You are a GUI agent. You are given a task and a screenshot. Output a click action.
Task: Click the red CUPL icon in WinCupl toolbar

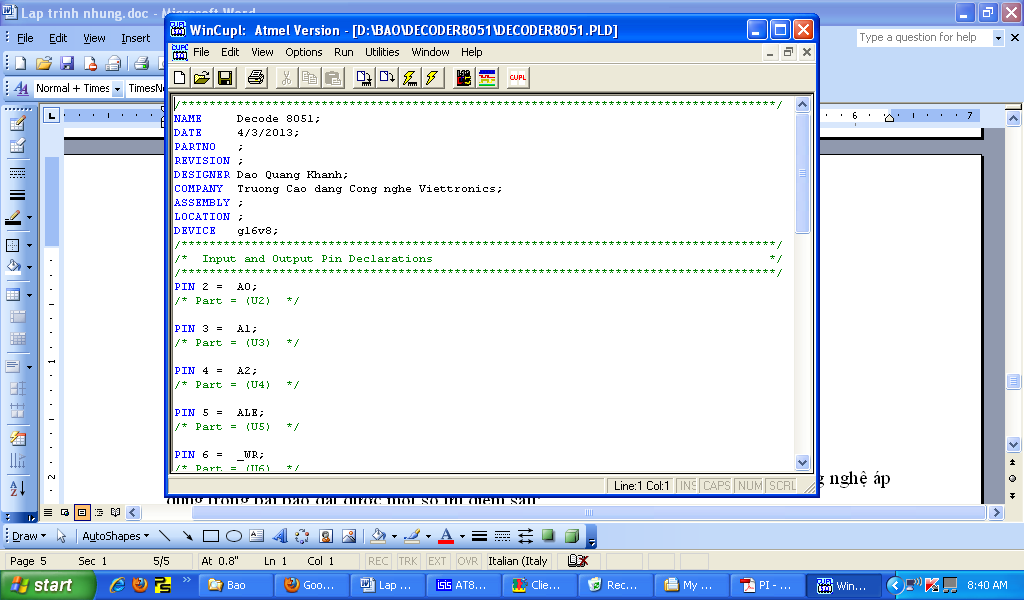point(518,78)
